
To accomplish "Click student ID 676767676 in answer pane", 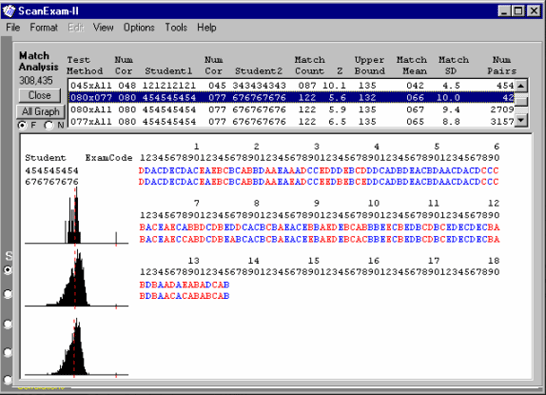I will point(52,182).
